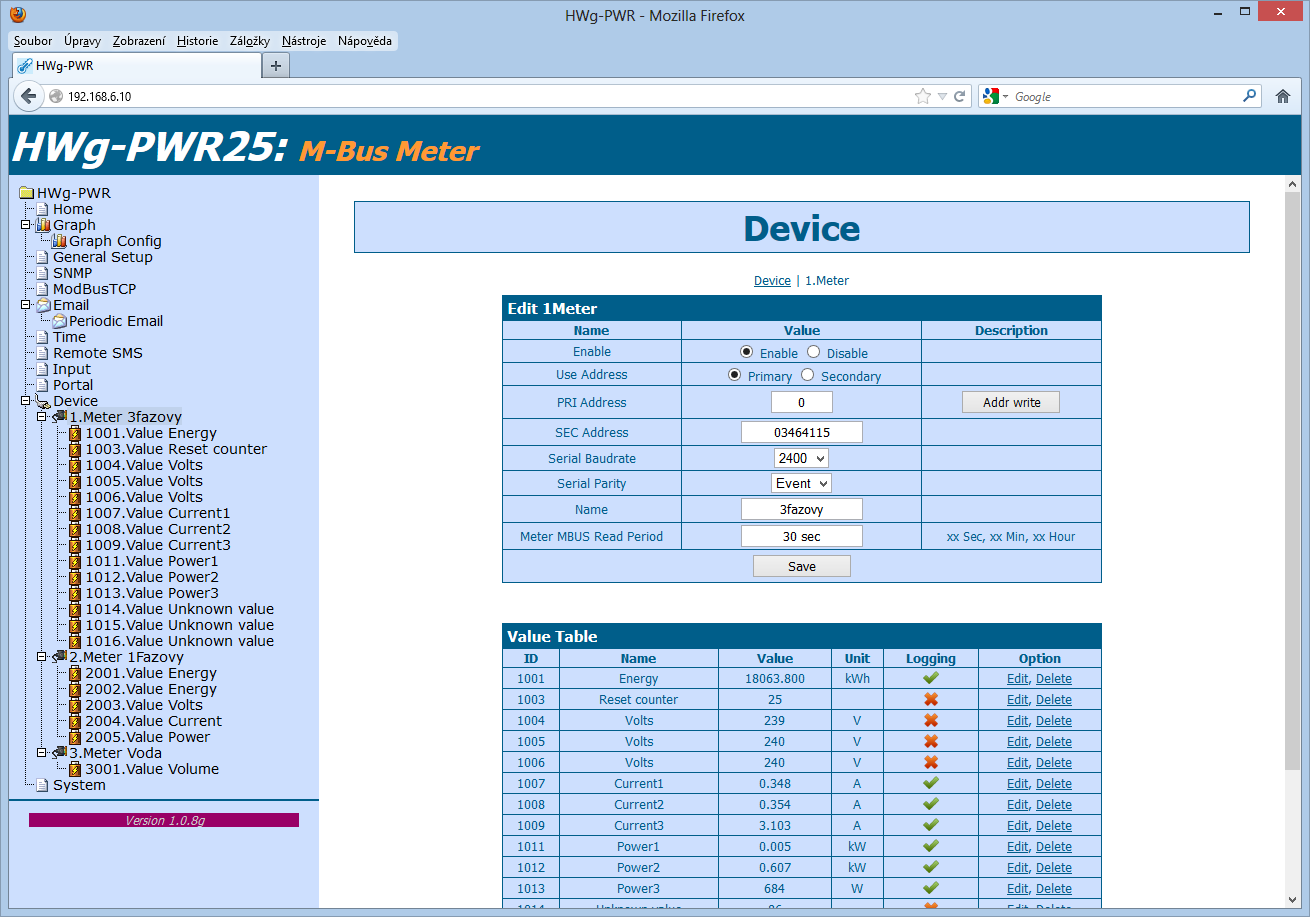The image size is (1310, 917).
Task: Collapse the 3.Meter Voda node
Action: (42, 753)
